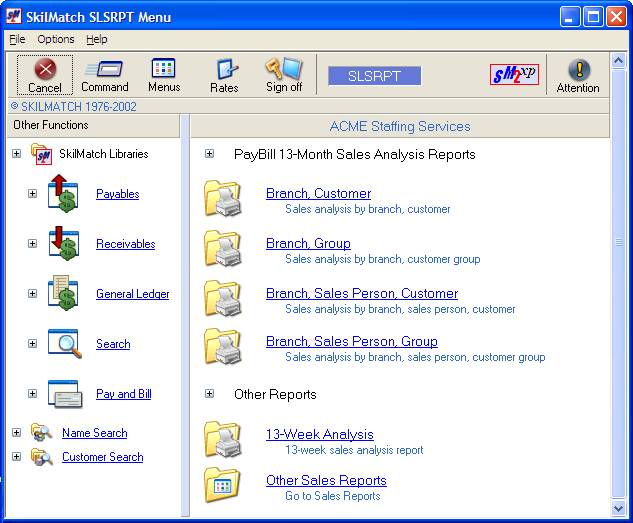Open the Name Search link
633x523 pixels.
point(94,433)
